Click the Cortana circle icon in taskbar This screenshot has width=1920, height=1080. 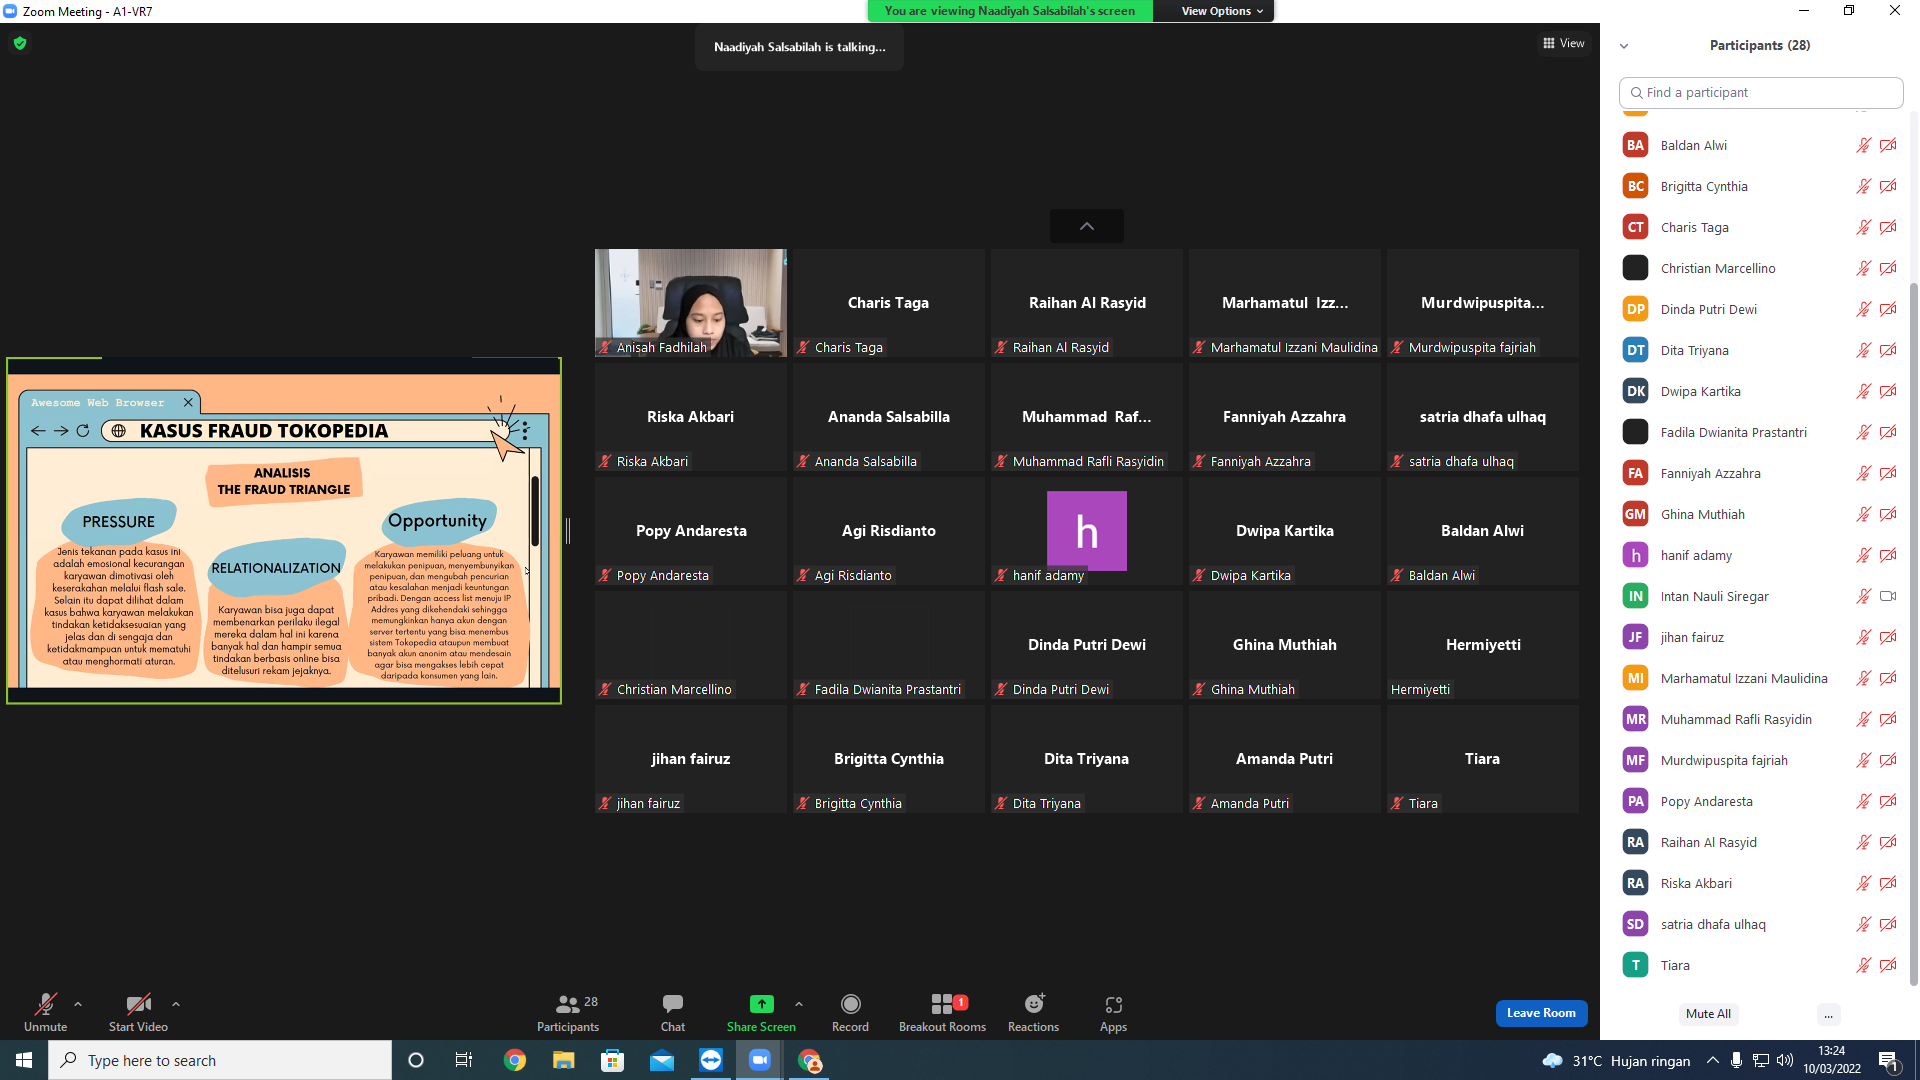(x=416, y=1060)
